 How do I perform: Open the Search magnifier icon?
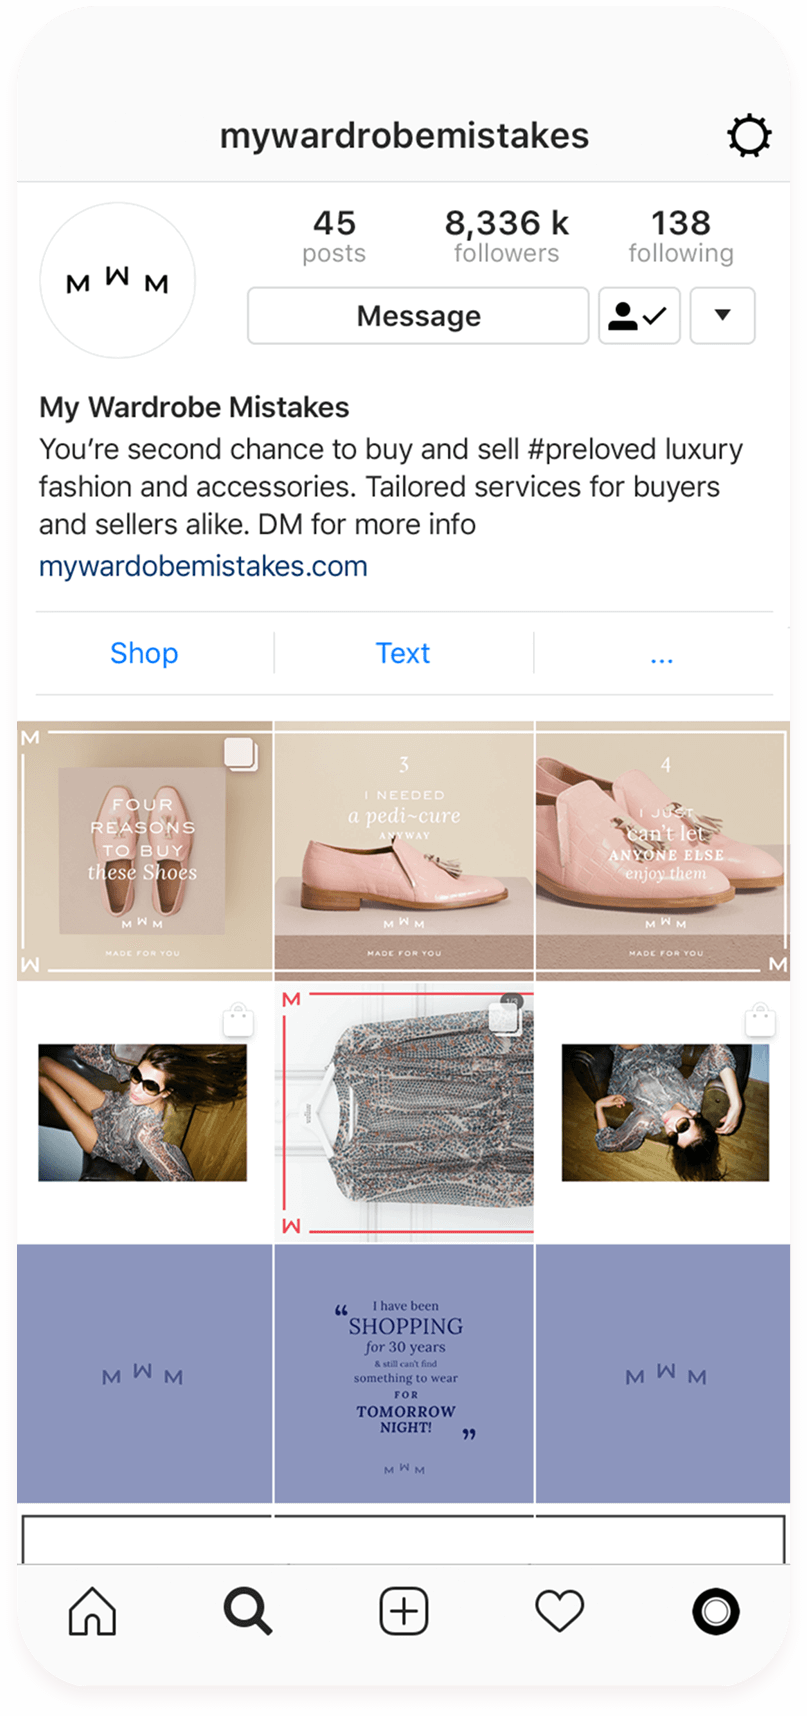pos(248,1611)
